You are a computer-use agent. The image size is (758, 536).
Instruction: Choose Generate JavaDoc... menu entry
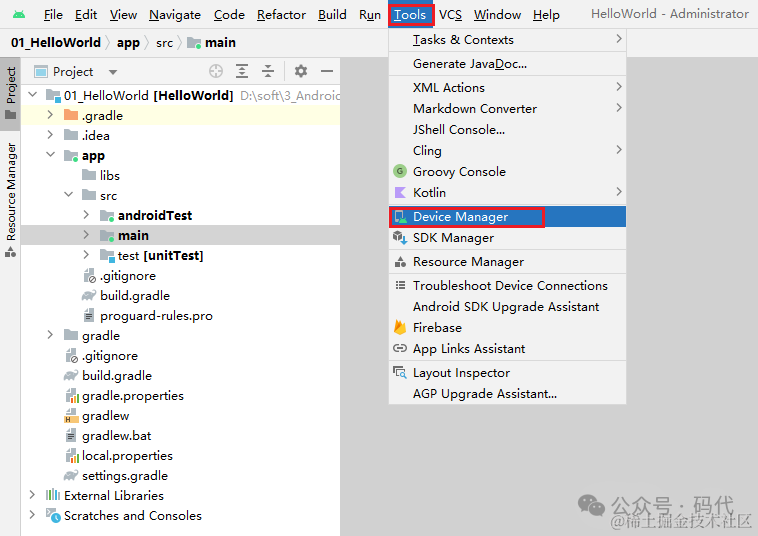pyautogui.click(x=507, y=64)
